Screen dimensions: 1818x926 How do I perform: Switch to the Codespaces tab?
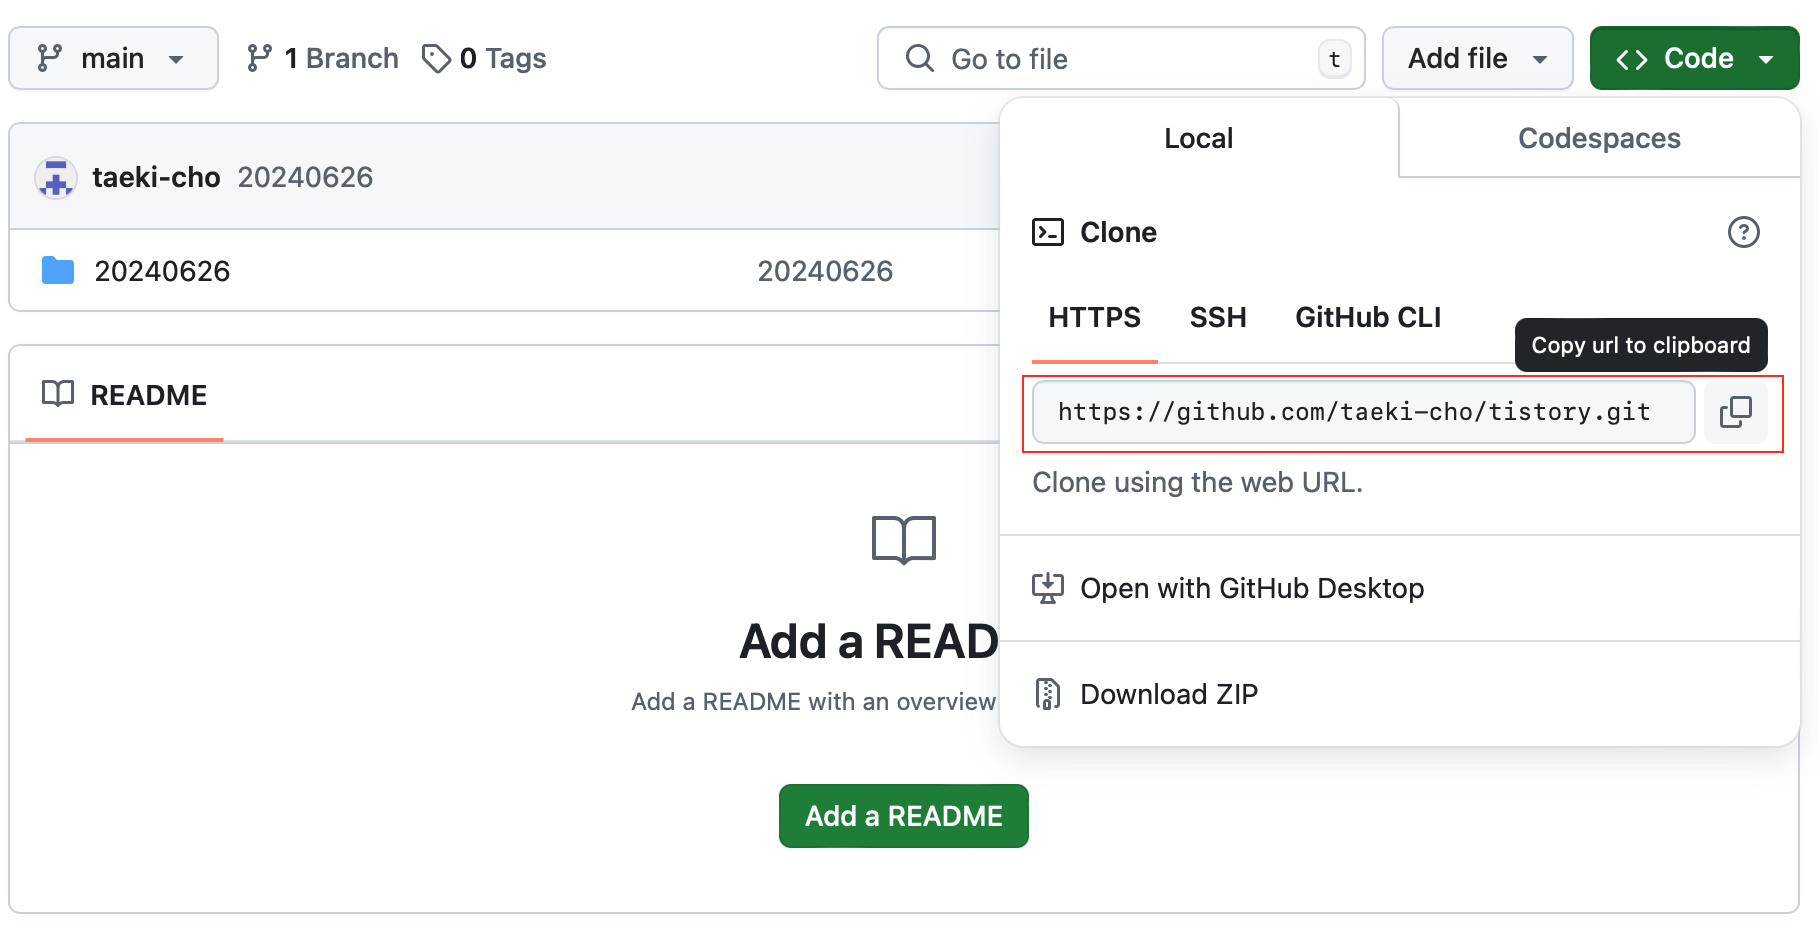pos(1599,138)
